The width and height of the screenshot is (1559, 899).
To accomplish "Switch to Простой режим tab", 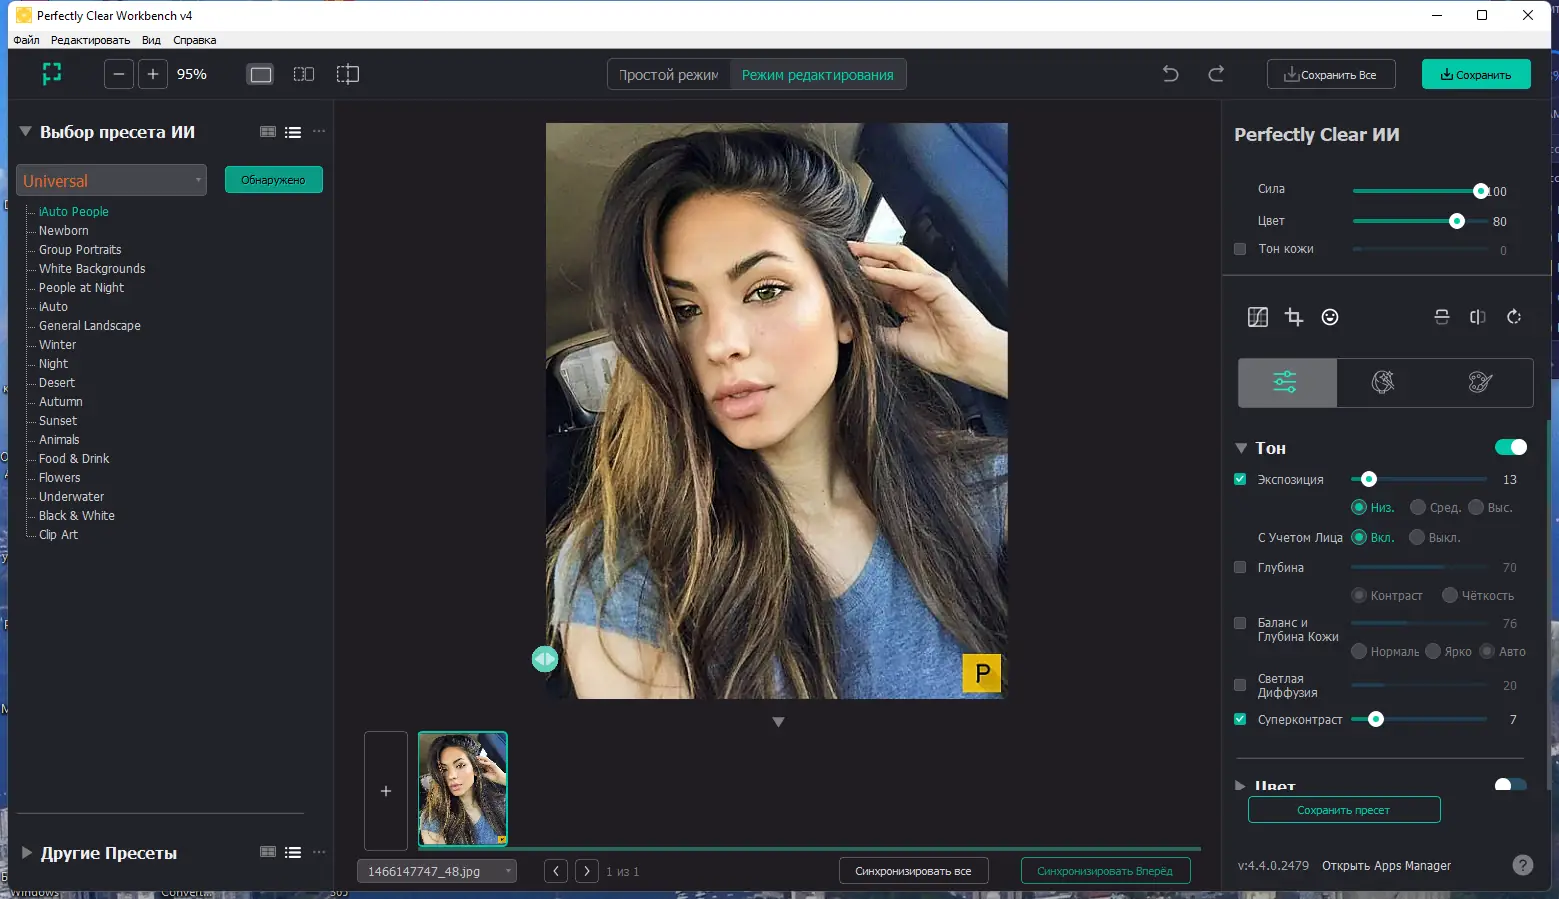I will (x=669, y=75).
